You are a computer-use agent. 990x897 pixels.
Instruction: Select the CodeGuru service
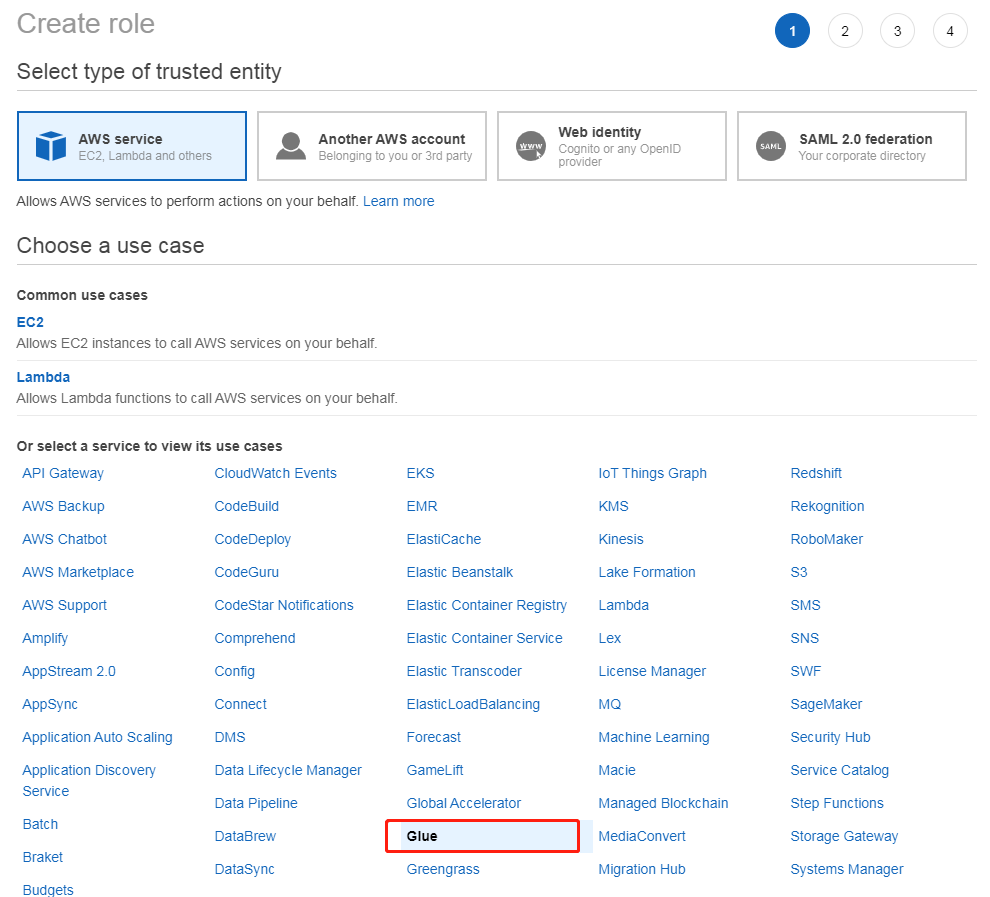246,572
